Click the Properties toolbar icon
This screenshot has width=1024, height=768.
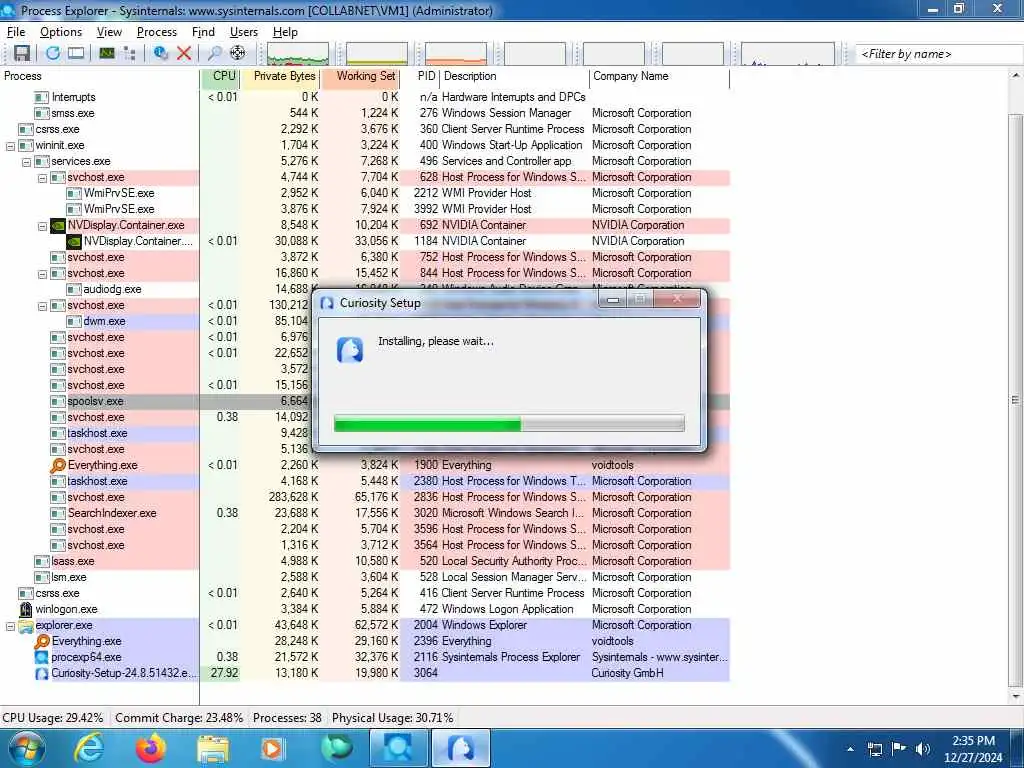pos(161,54)
